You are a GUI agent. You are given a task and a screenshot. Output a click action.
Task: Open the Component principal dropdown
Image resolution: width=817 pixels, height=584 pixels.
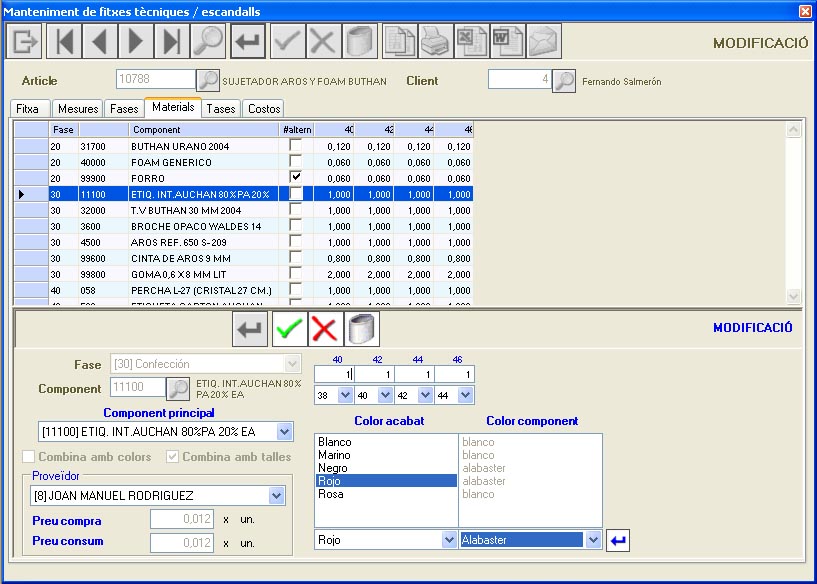click(284, 431)
